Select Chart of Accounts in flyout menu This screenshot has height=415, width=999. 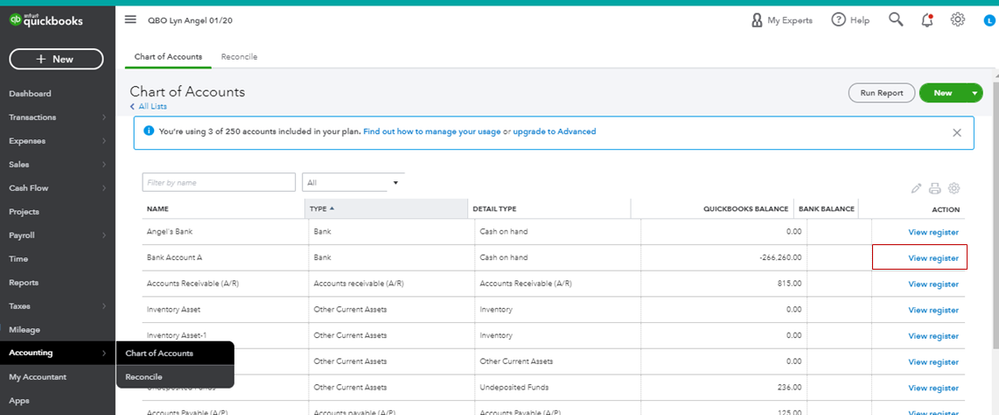tap(175, 353)
